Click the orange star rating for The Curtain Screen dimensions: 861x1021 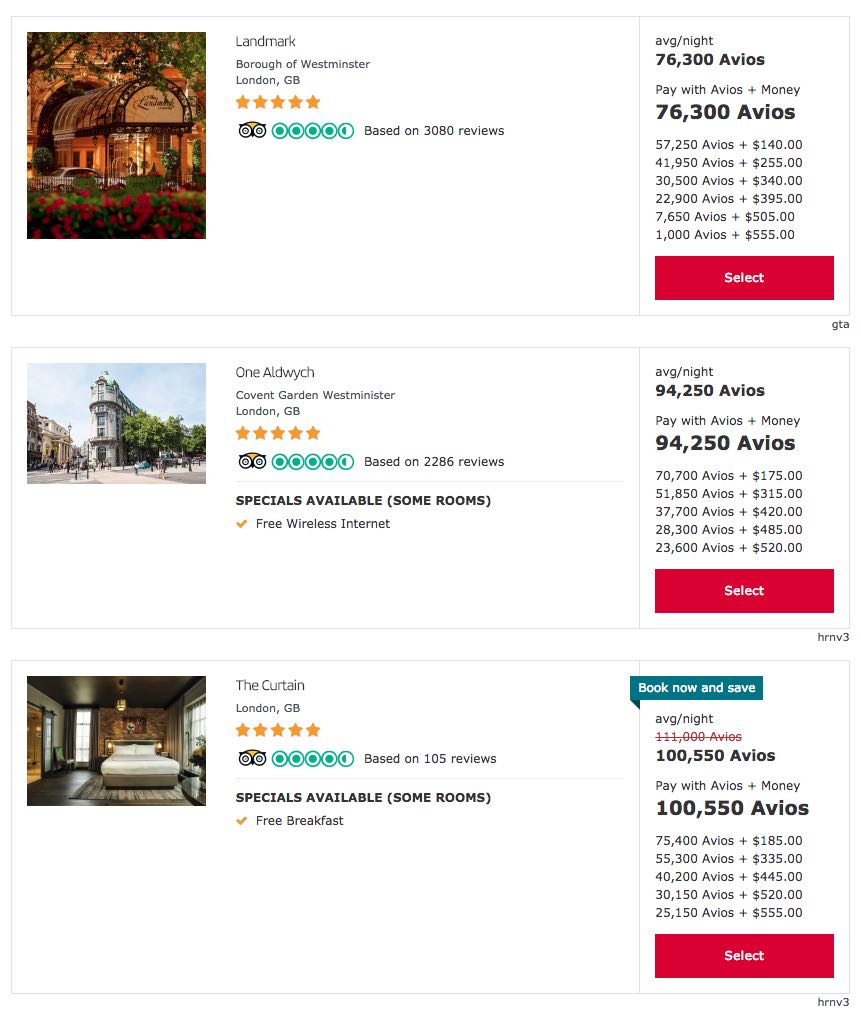coord(278,730)
